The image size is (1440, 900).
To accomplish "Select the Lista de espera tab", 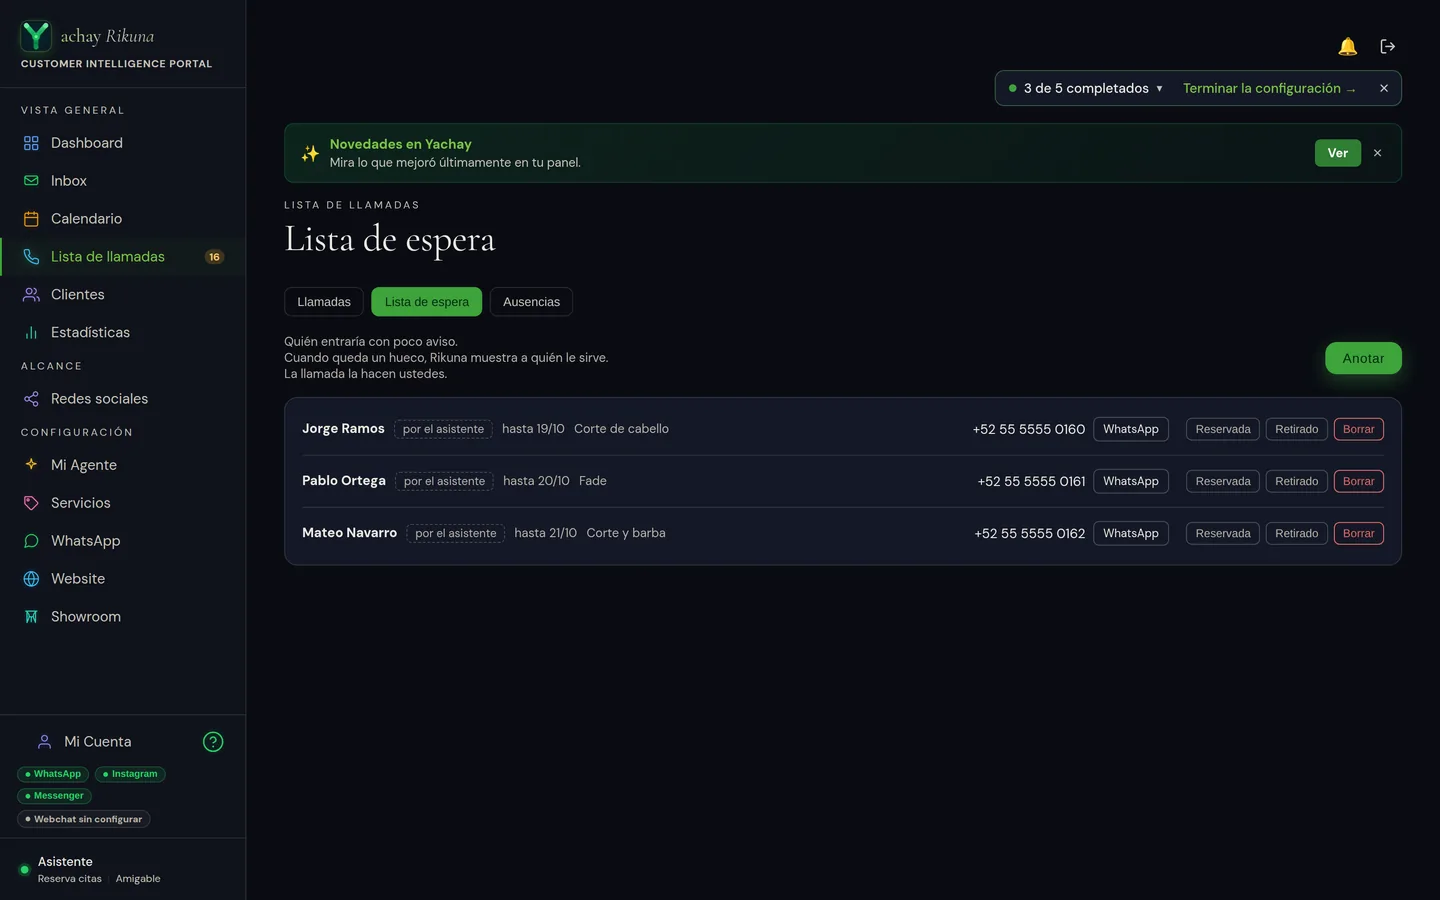I will (x=426, y=302).
